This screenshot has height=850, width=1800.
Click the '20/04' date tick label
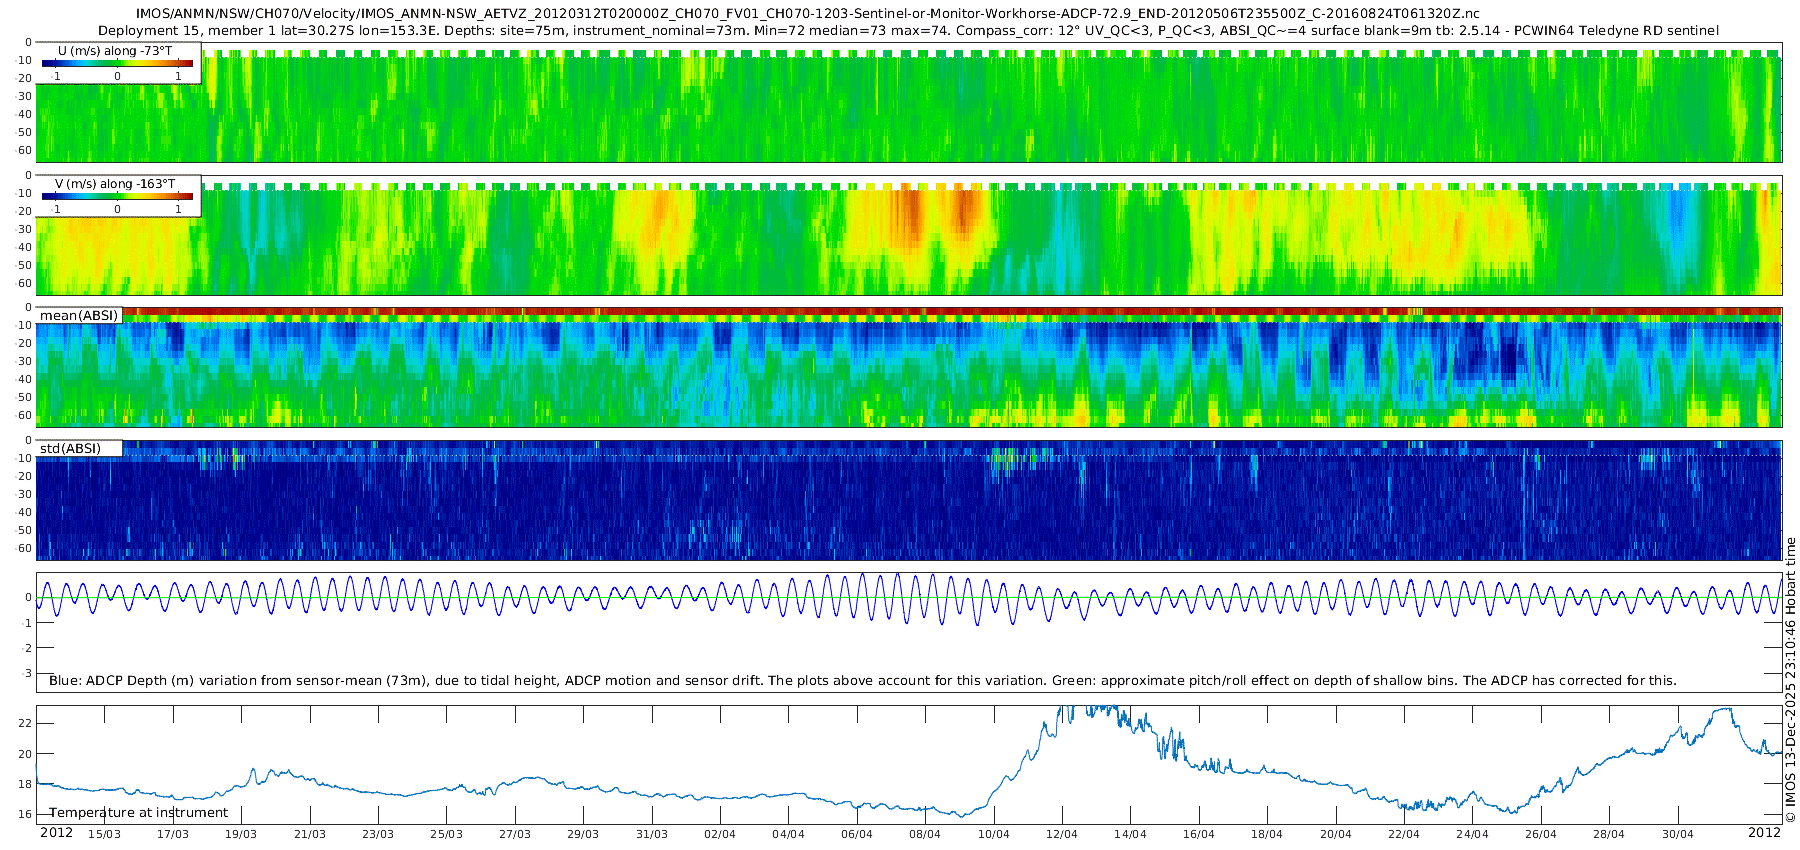(1336, 834)
